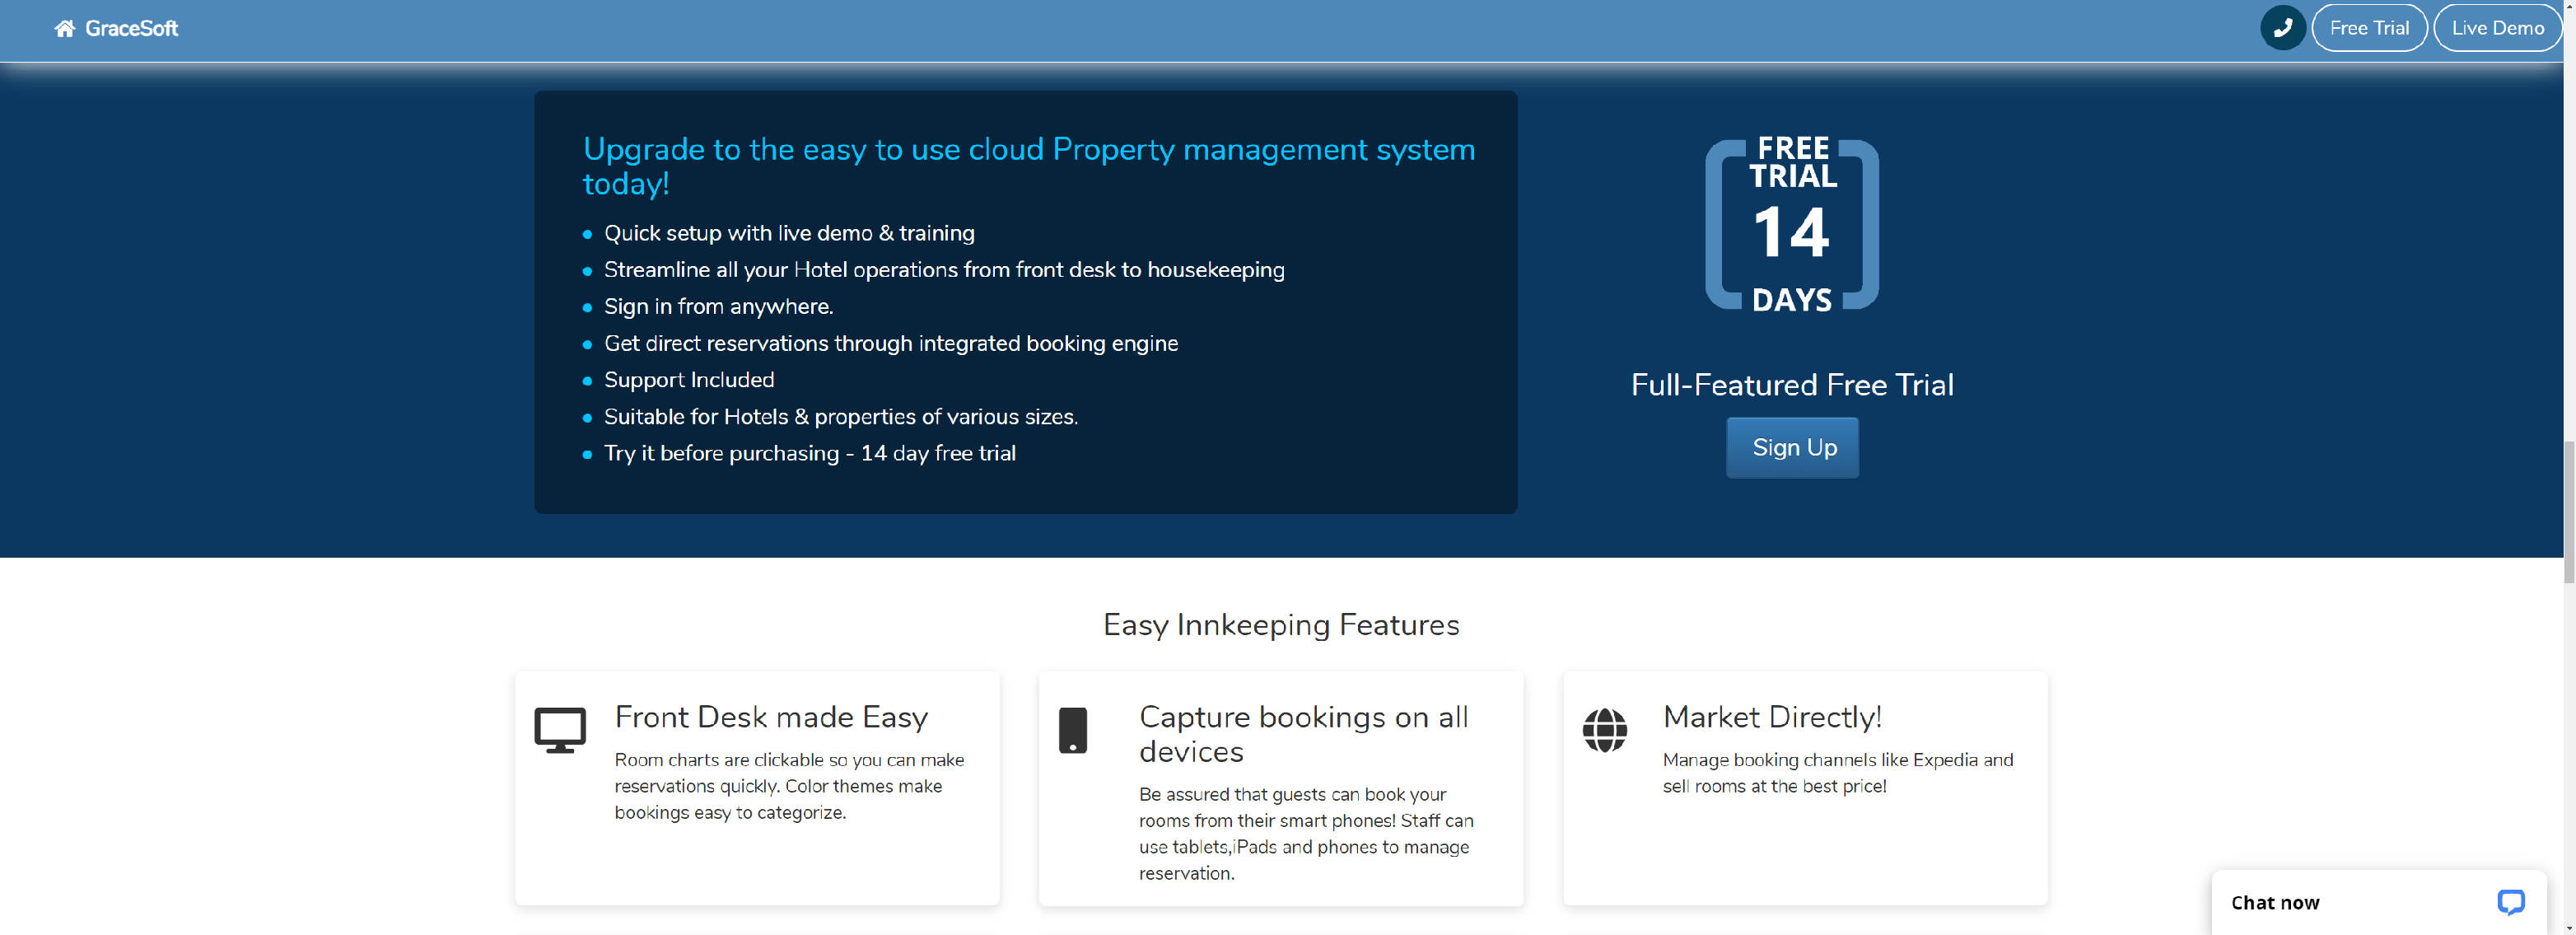Click Try it before purchasing bullet
This screenshot has height=935, width=2576.
pos(810,453)
